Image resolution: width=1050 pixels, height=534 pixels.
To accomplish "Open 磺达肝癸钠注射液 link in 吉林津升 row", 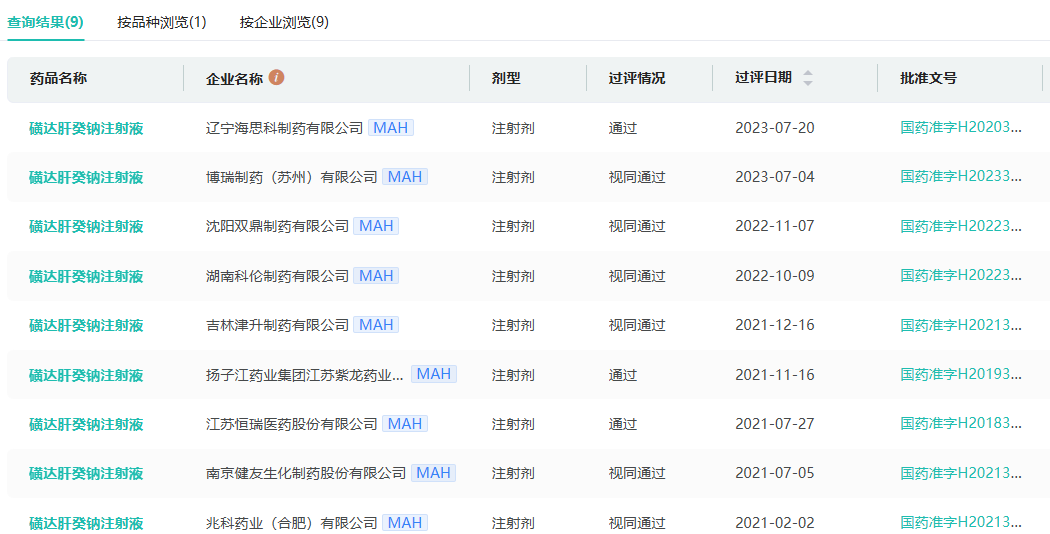I will point(86,326).
